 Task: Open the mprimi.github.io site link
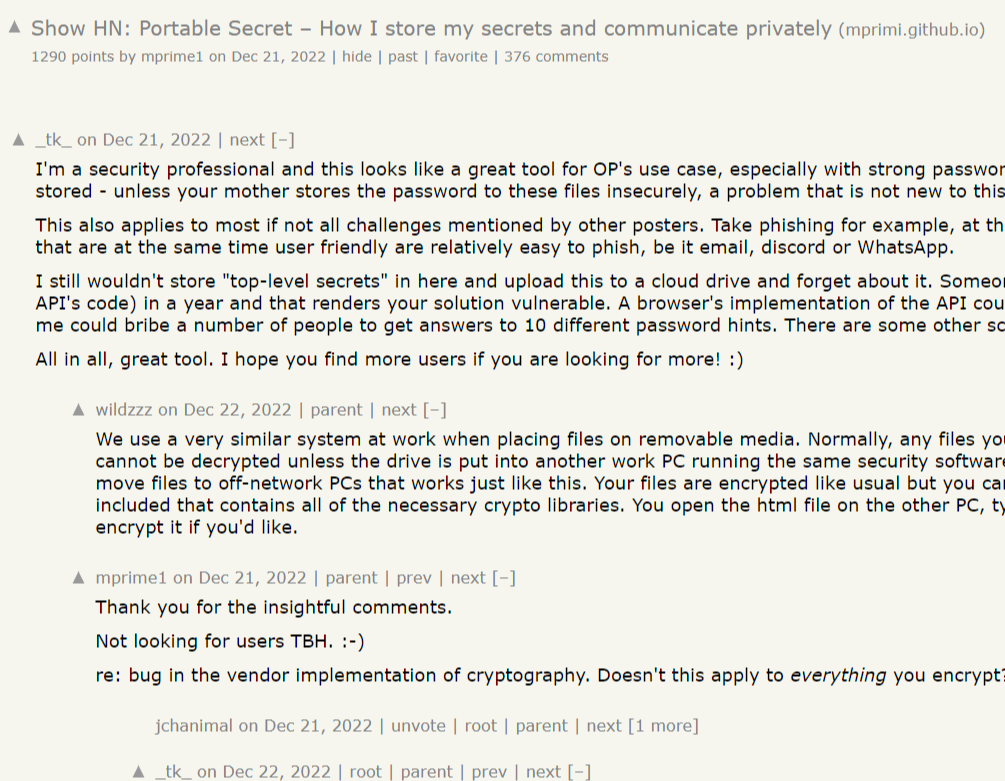coord(912,30)
